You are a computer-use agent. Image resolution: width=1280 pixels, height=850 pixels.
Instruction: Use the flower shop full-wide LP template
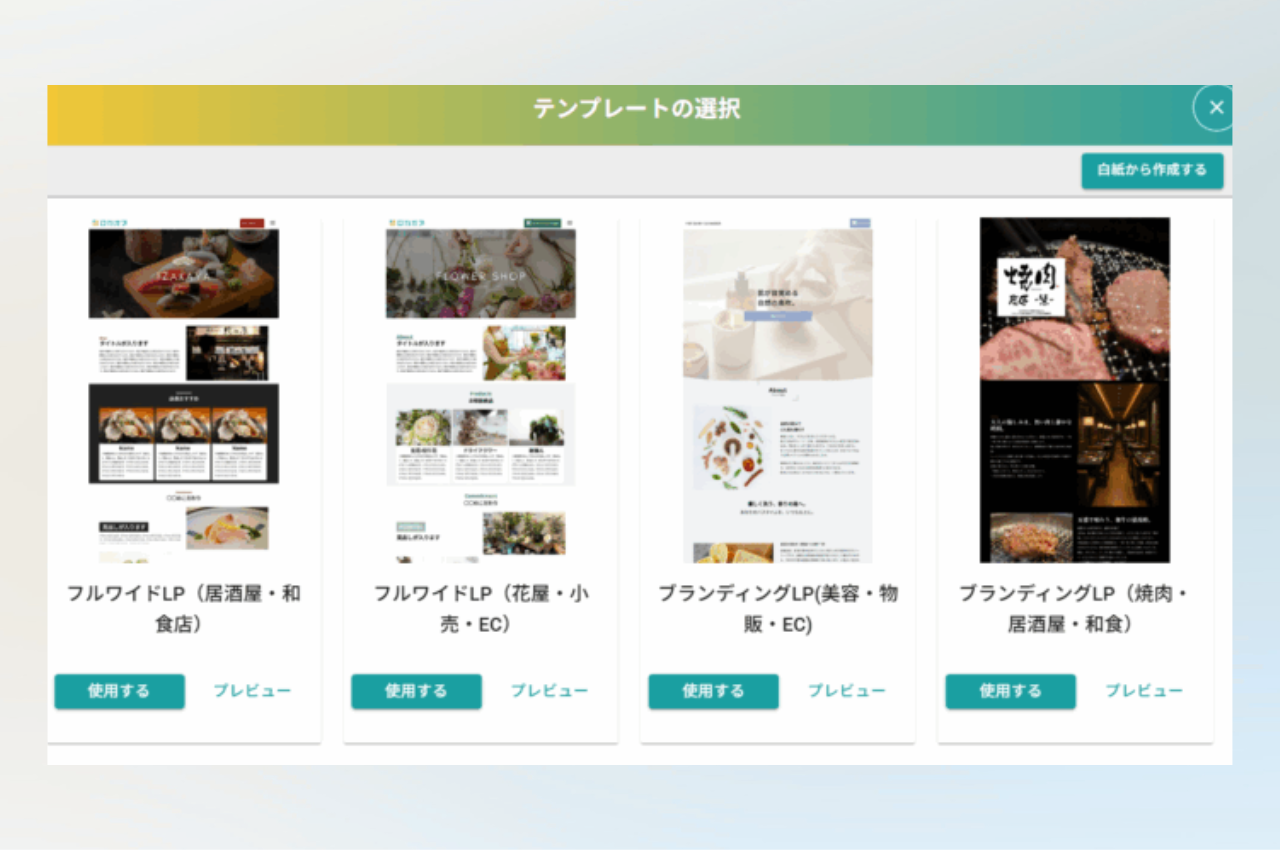click(x=416, y=691)
